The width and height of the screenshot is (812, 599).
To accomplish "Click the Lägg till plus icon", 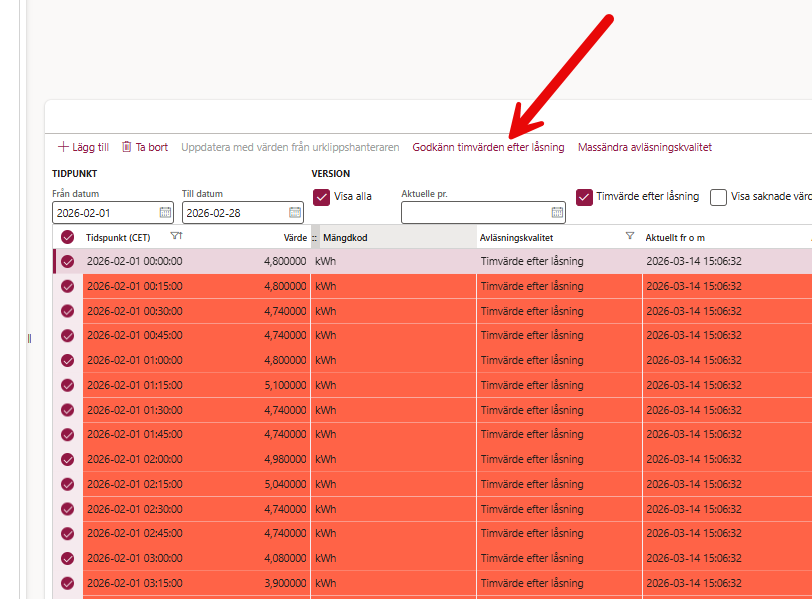I will click(63, 147).
